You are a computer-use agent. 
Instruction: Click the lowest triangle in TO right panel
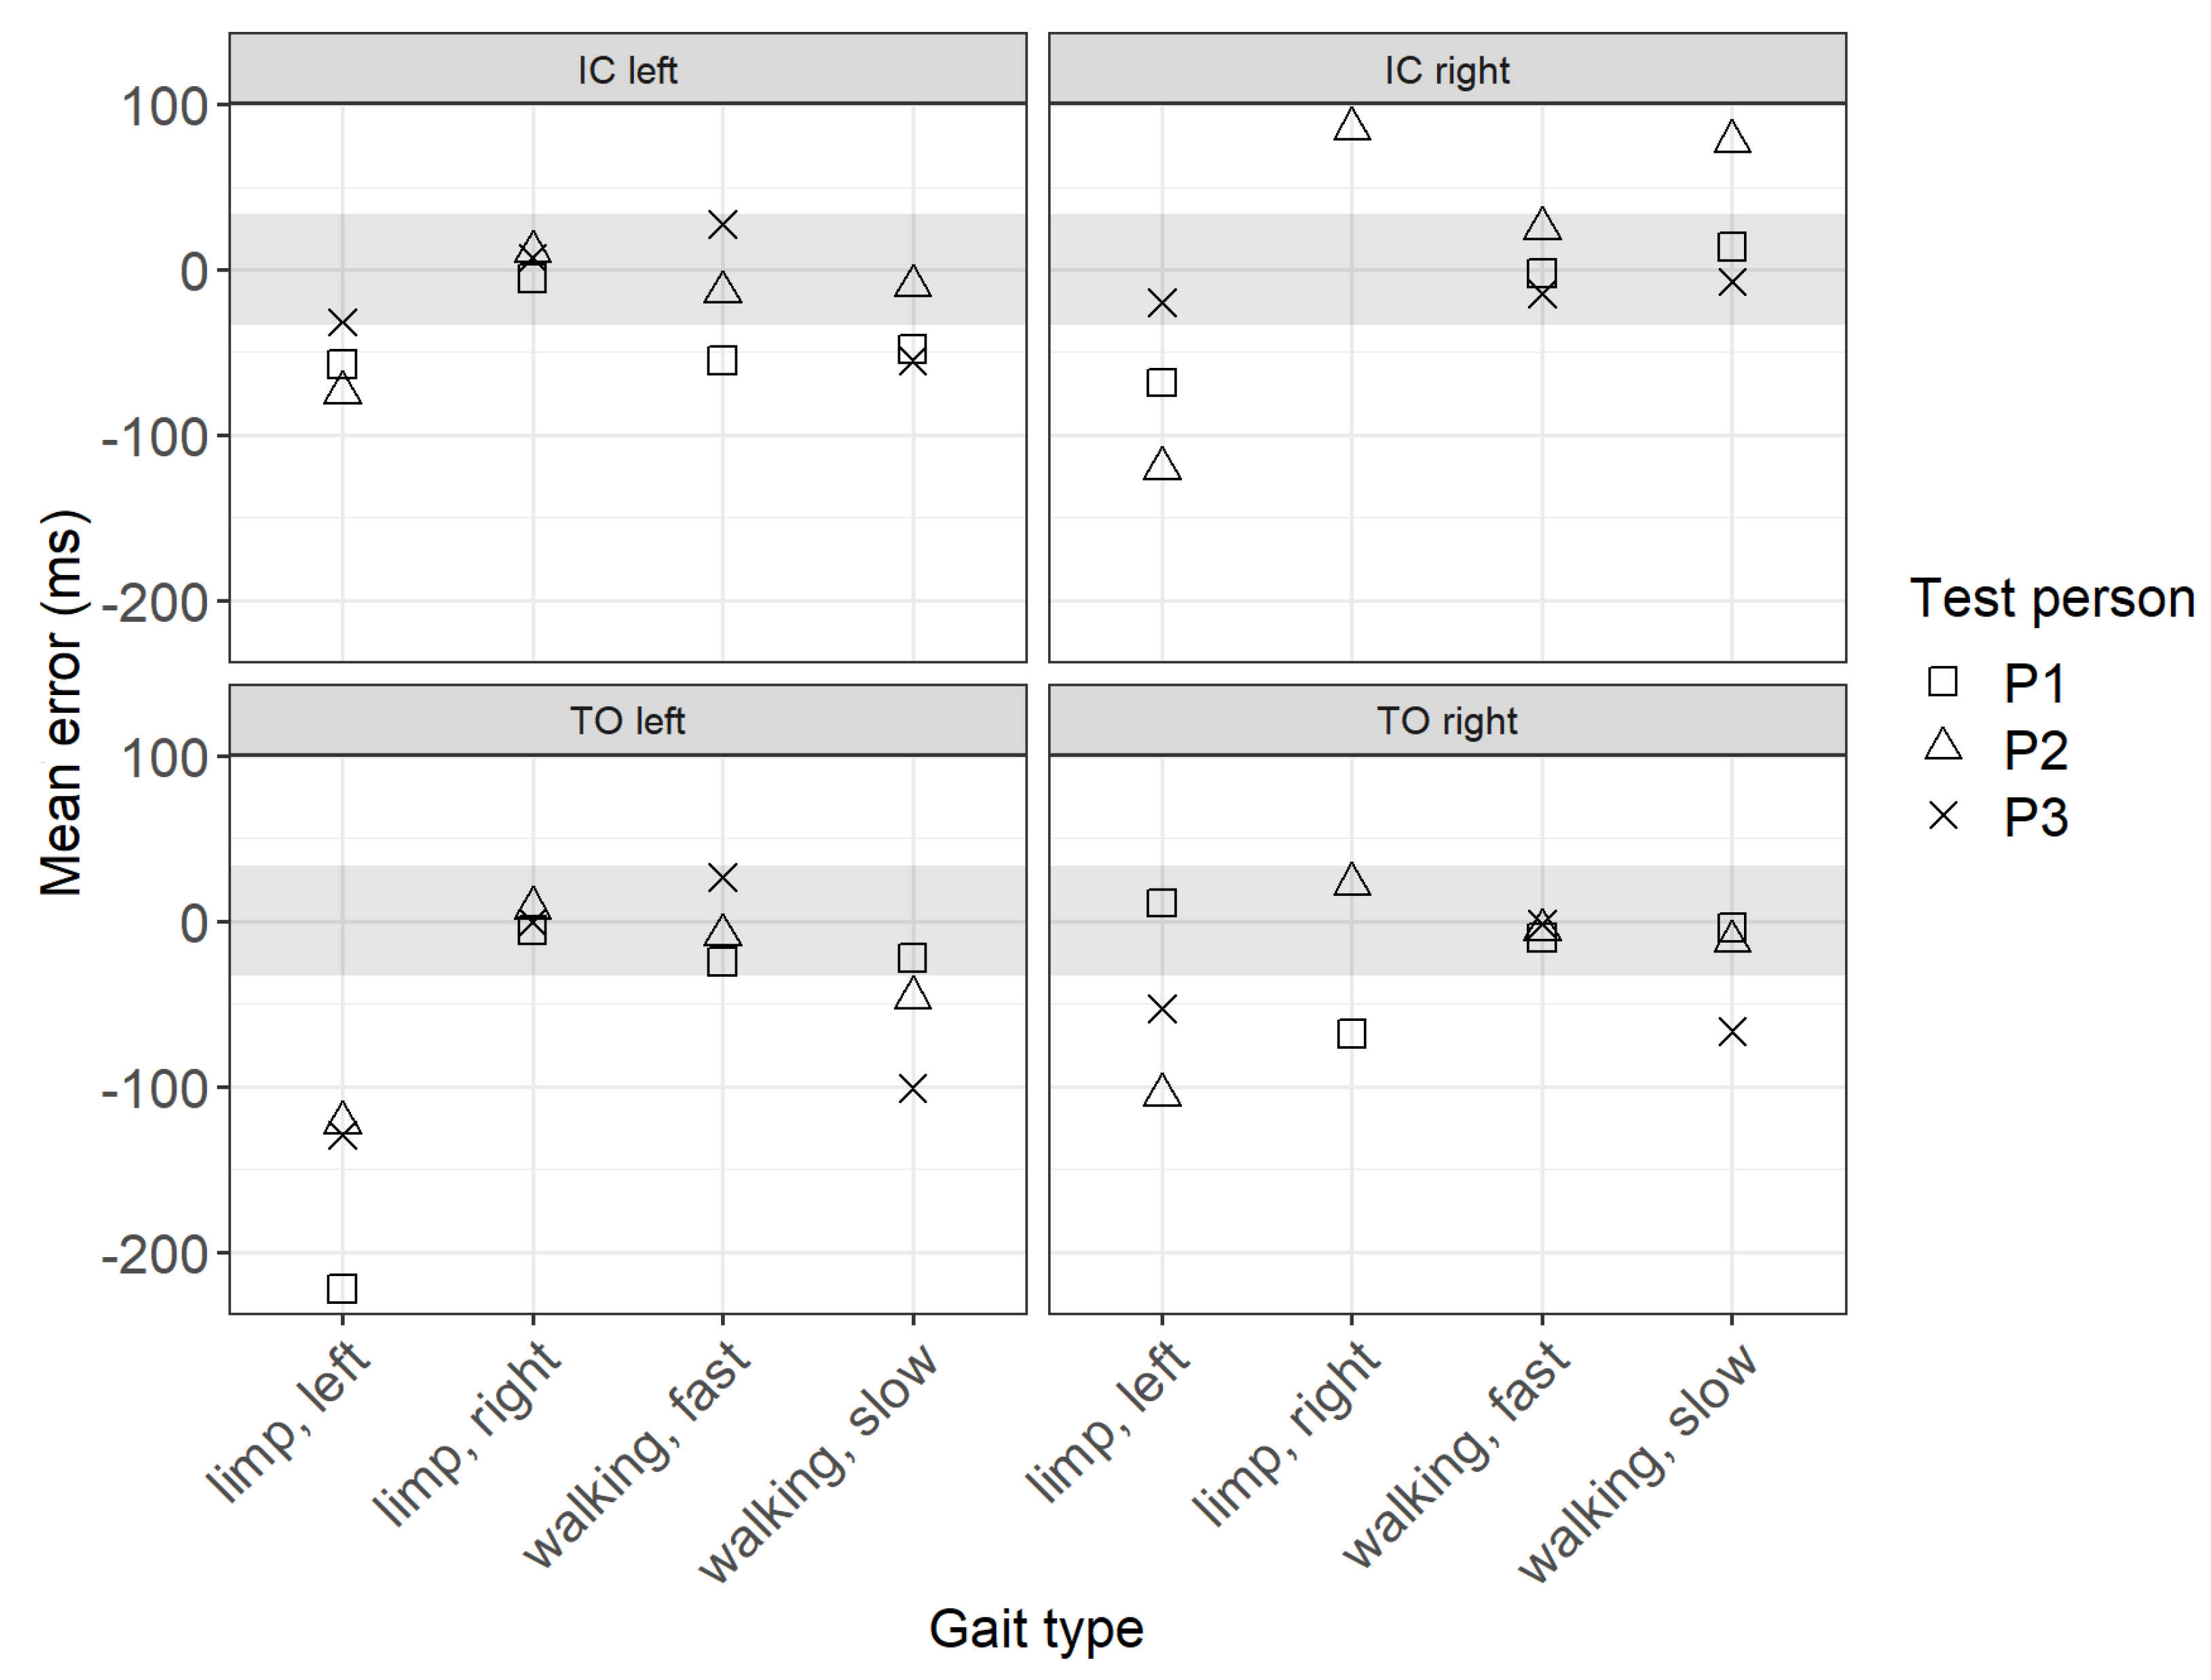click(1161, 1091)
